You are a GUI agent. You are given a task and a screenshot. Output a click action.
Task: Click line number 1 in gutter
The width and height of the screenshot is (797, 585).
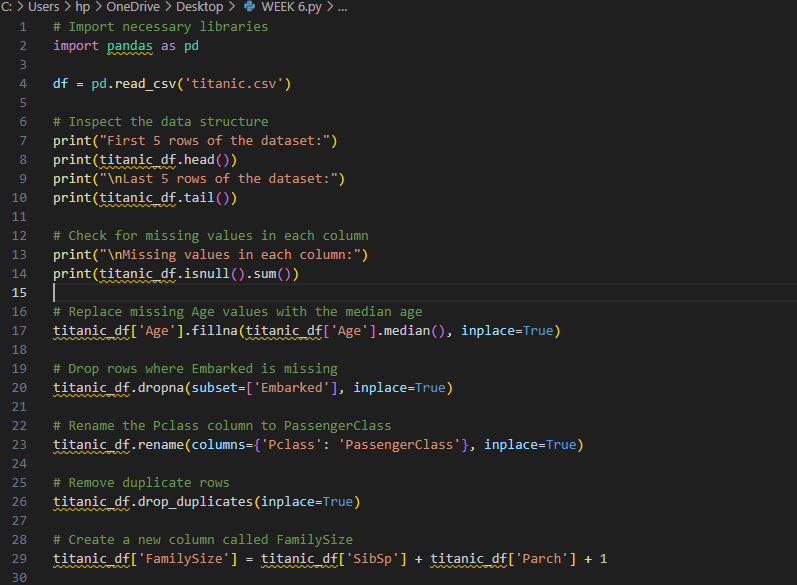click(23, 27)
